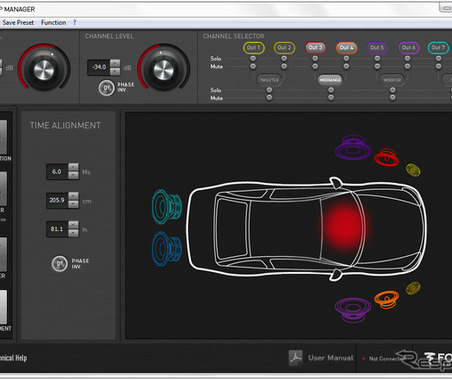Select channel Out 2
Viewport: 452px width, 380px height.
tap(284, 48)
